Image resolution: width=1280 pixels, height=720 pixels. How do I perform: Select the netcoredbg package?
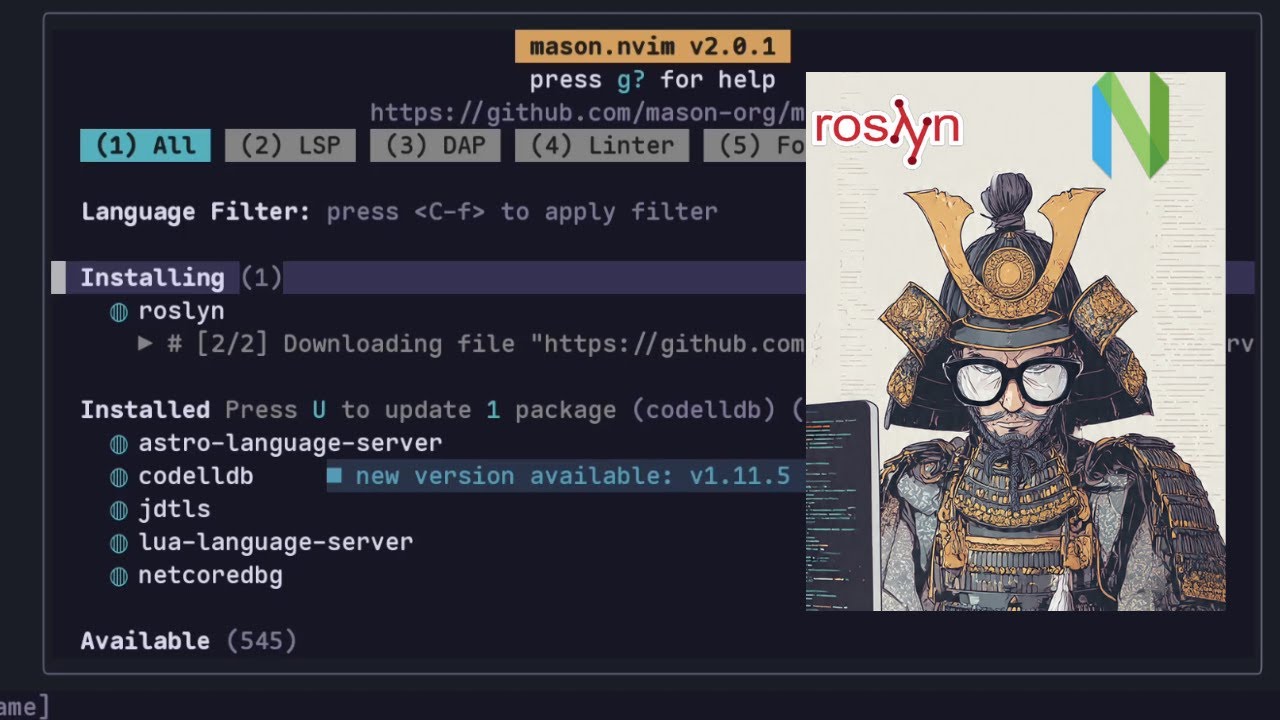(210, 575)
